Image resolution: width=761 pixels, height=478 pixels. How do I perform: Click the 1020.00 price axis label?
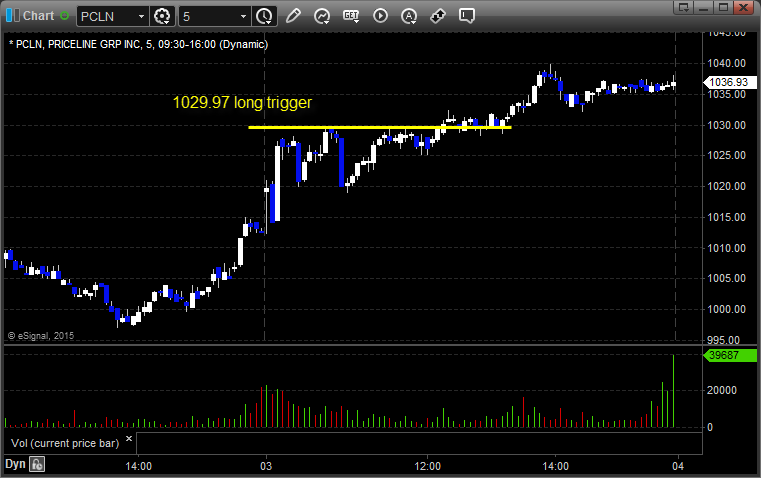727,186
